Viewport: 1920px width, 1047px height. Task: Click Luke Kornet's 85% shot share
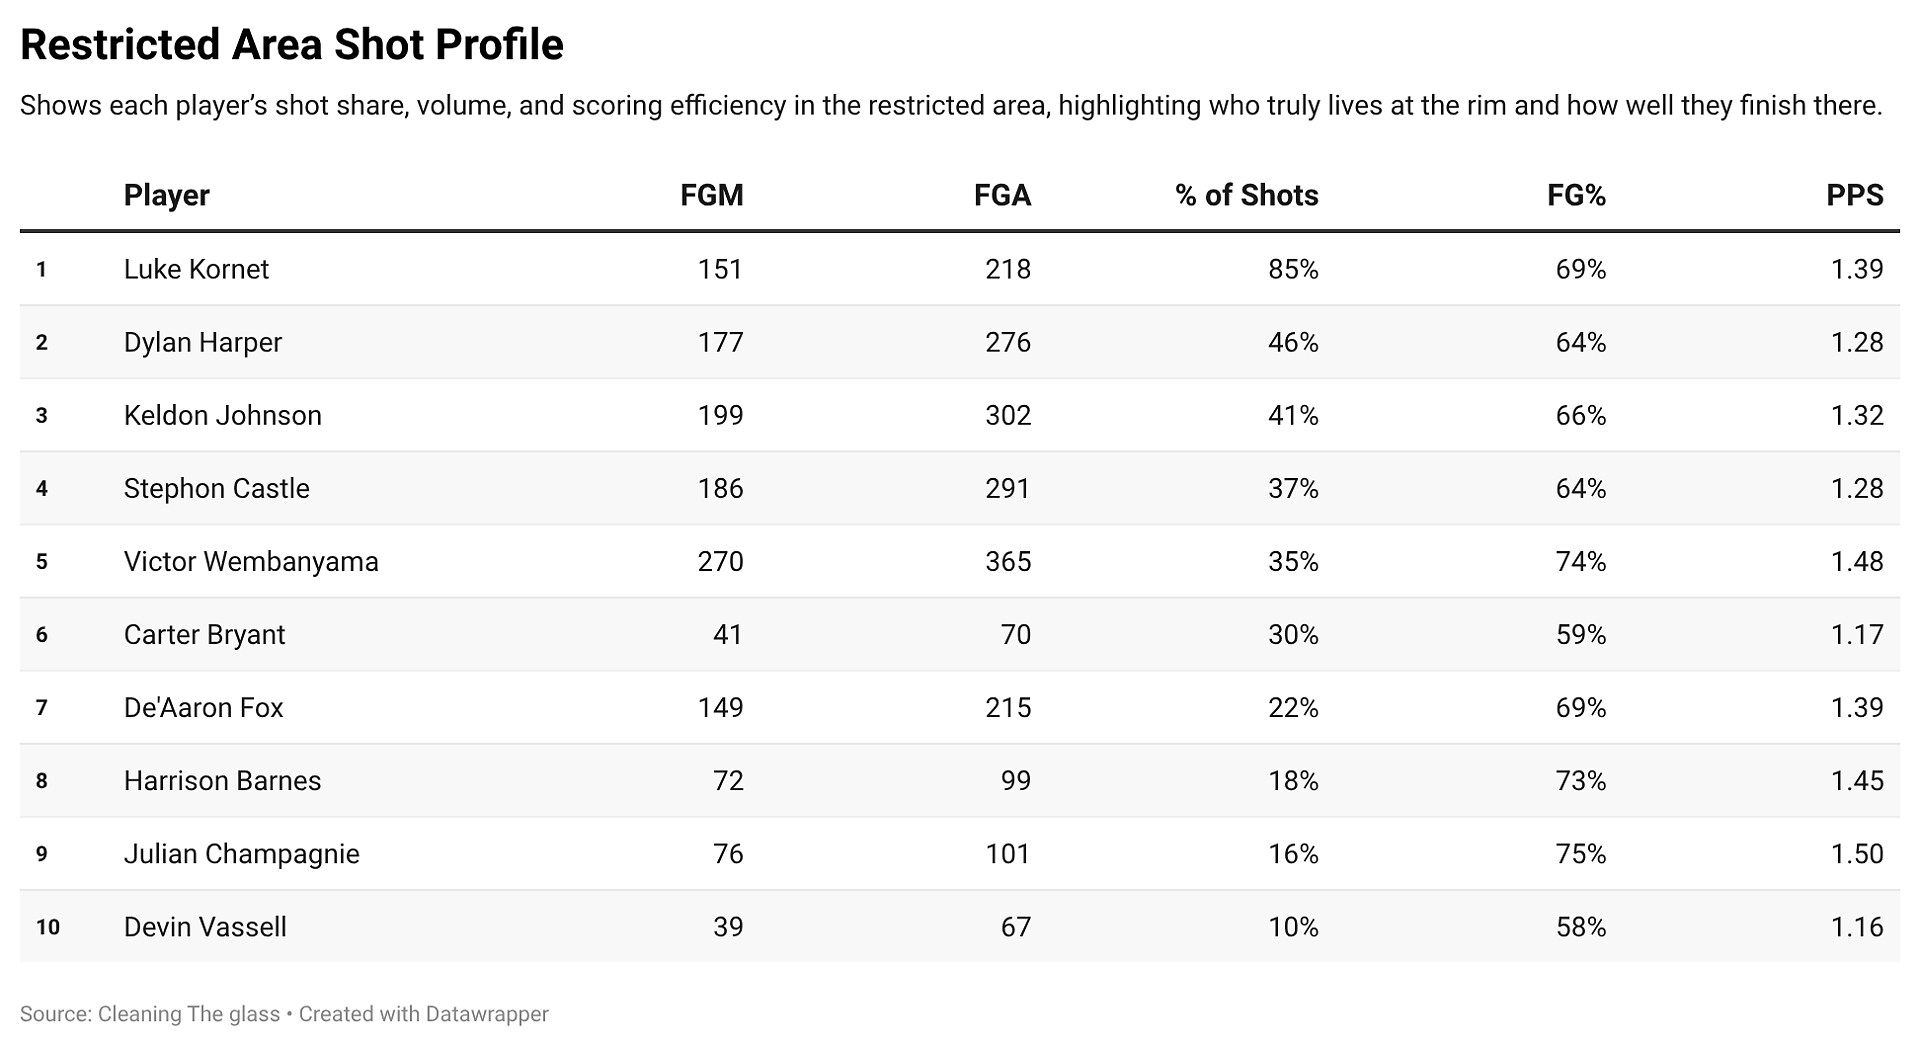click(x=1293, y=269)
